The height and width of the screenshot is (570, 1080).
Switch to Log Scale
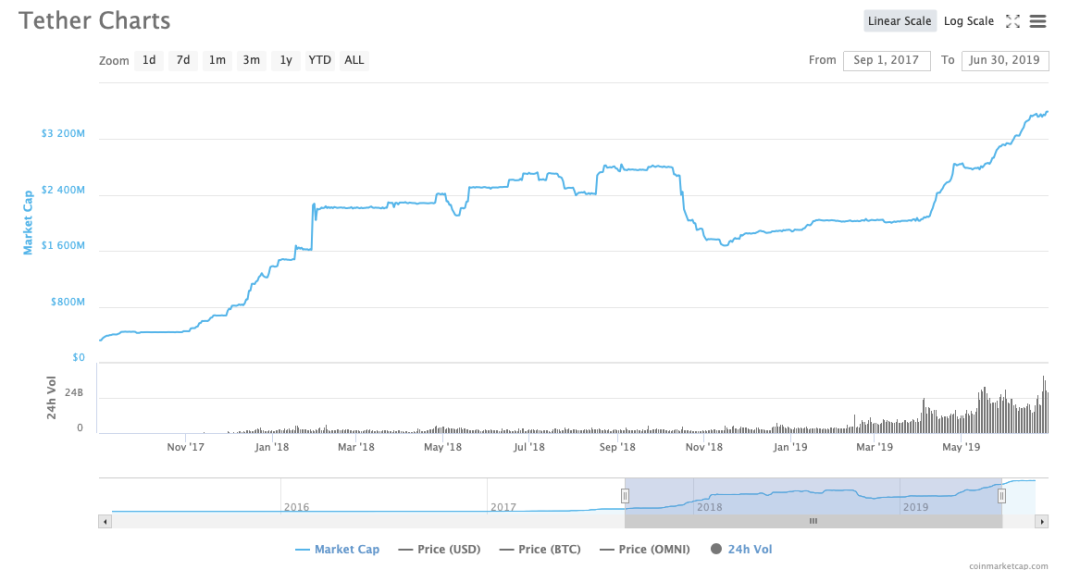tap(968, 21)
